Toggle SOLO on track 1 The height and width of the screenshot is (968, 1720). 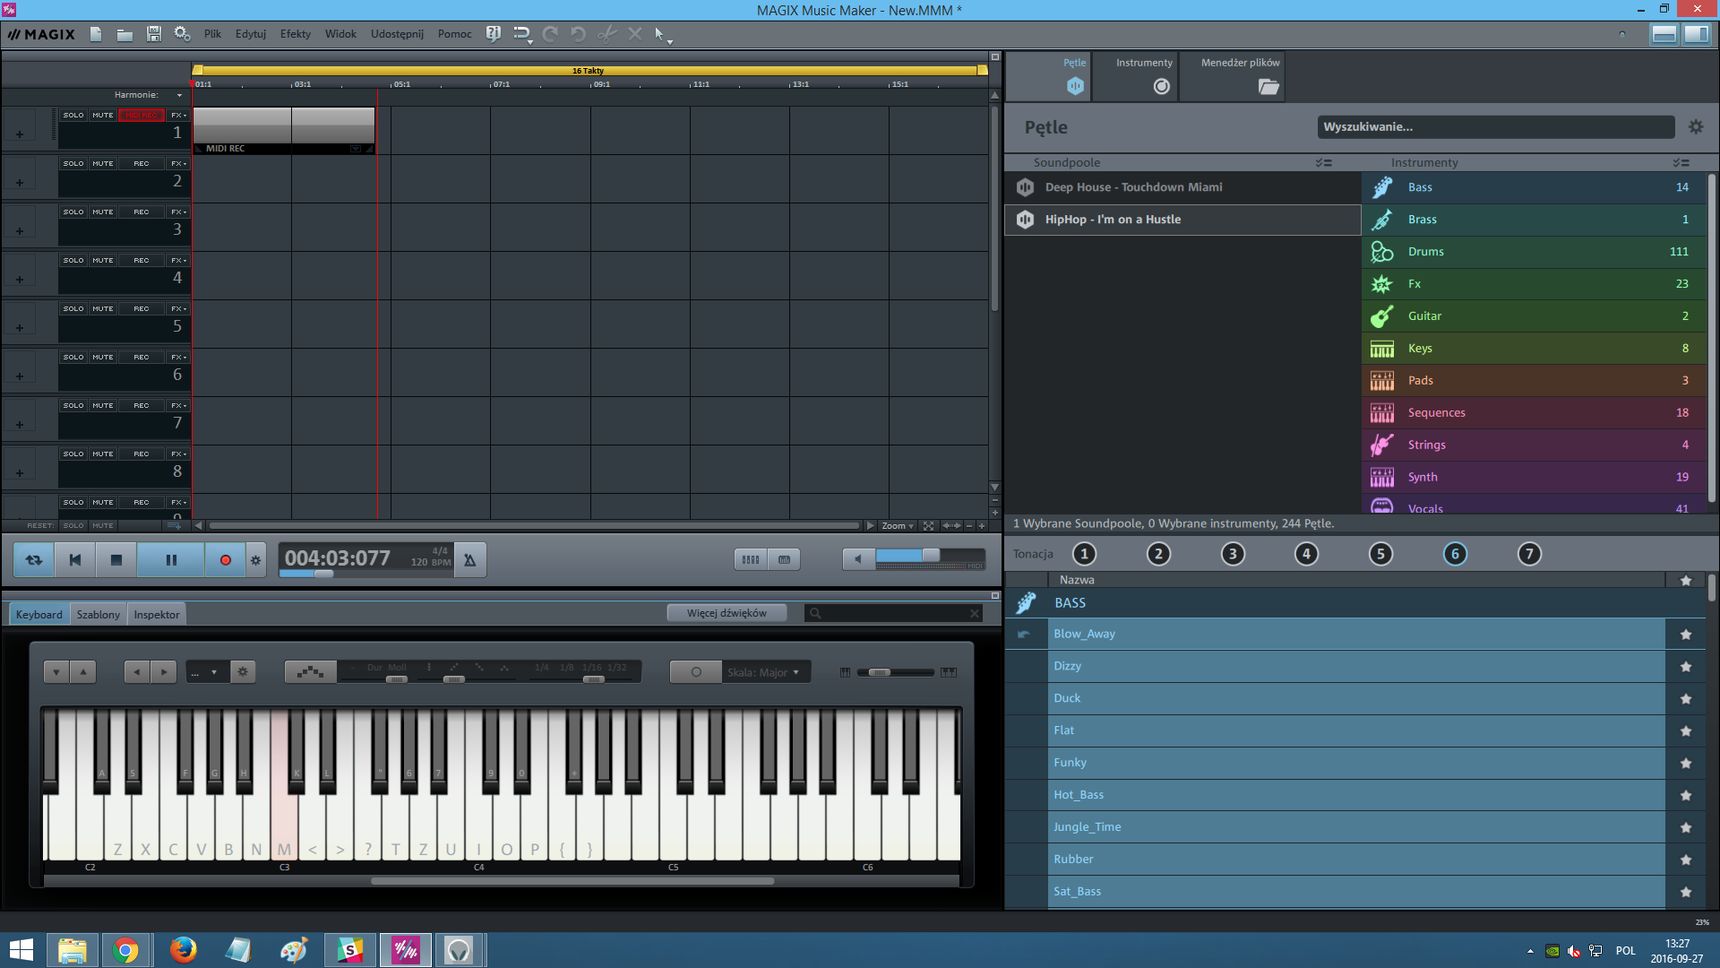[x=74, y=115]
